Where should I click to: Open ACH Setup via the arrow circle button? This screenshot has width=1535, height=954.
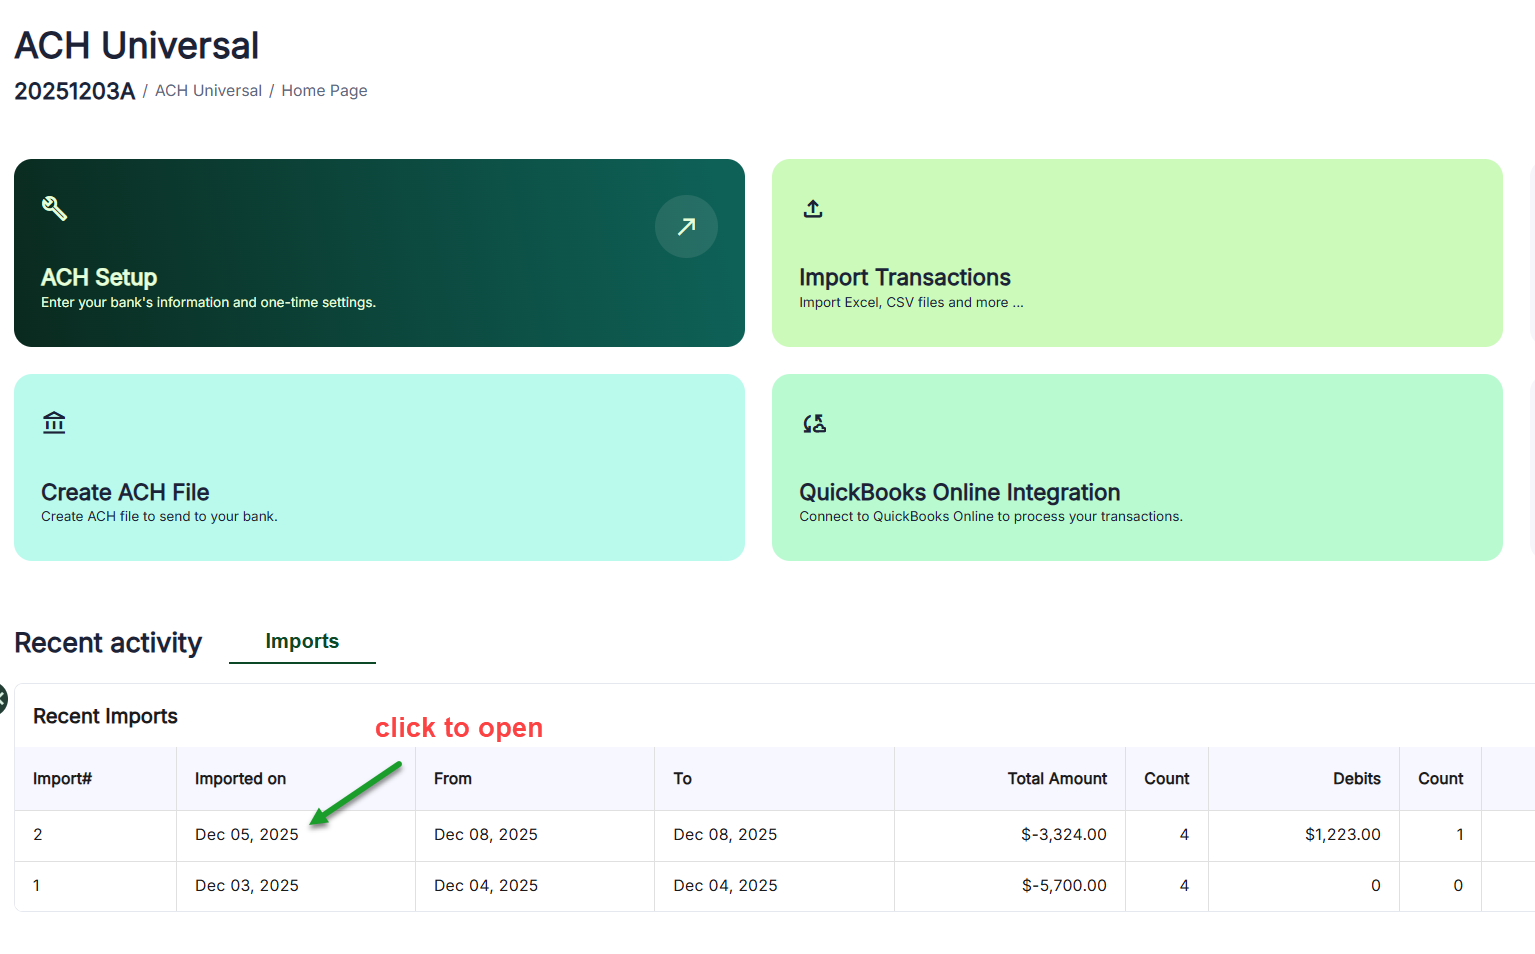(686, 227)
